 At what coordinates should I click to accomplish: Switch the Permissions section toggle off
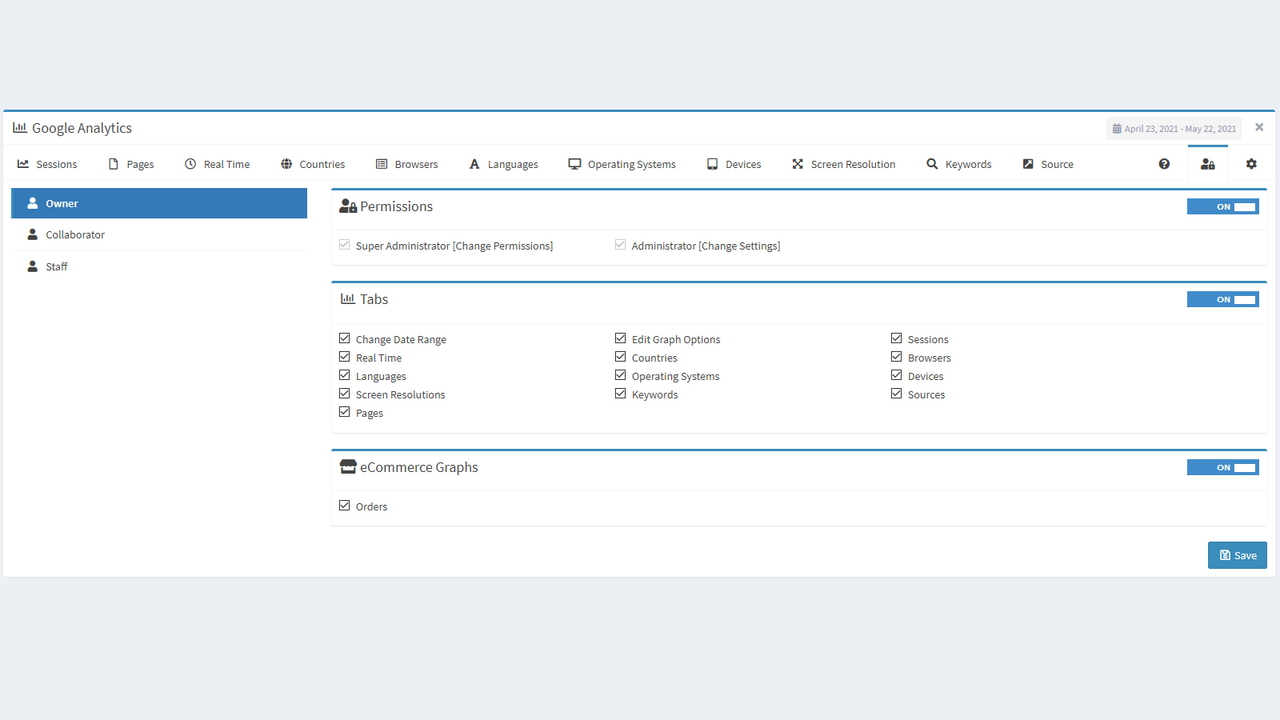pos(1222,206)
